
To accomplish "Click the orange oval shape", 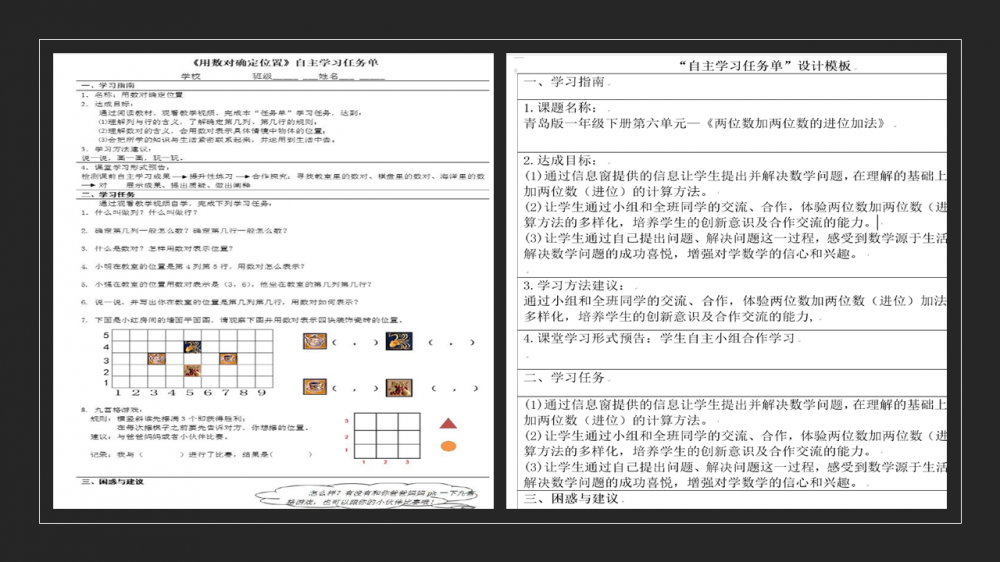I will click(x=449, y=446).
